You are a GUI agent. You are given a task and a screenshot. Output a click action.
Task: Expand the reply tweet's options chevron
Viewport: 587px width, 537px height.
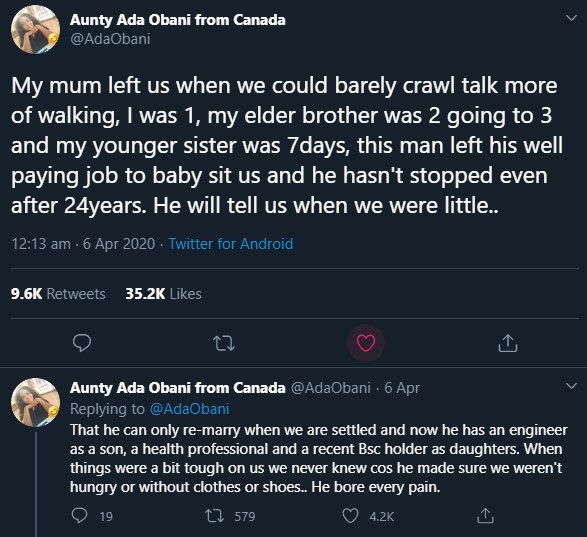(x=571, y=386)
